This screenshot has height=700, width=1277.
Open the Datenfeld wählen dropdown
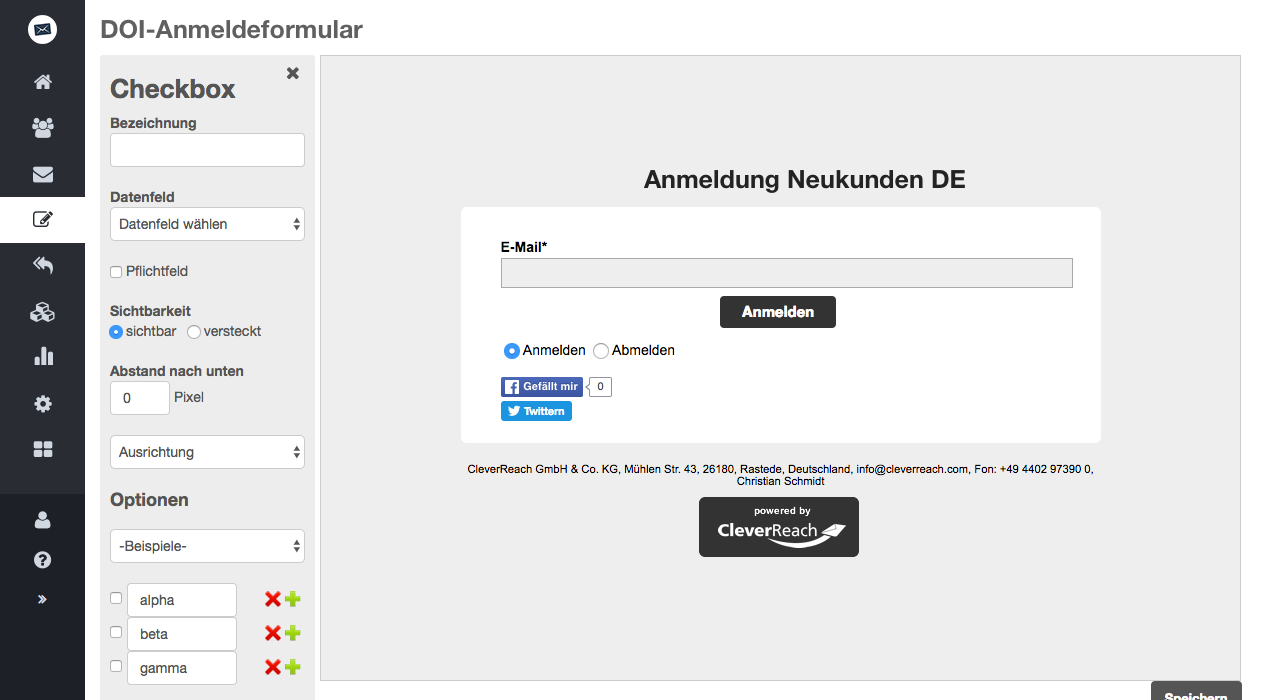207,224
